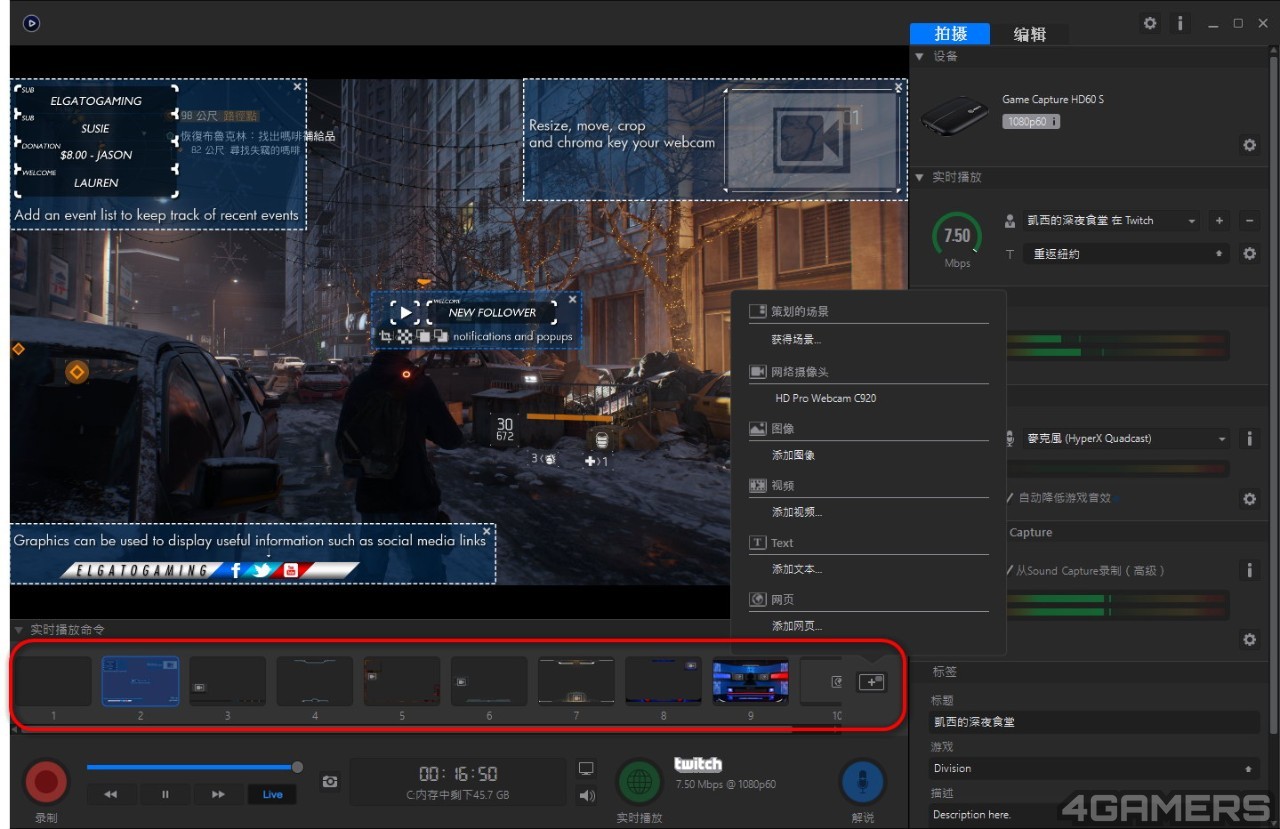Click the speaker volume icon

[x=587, y=796]
